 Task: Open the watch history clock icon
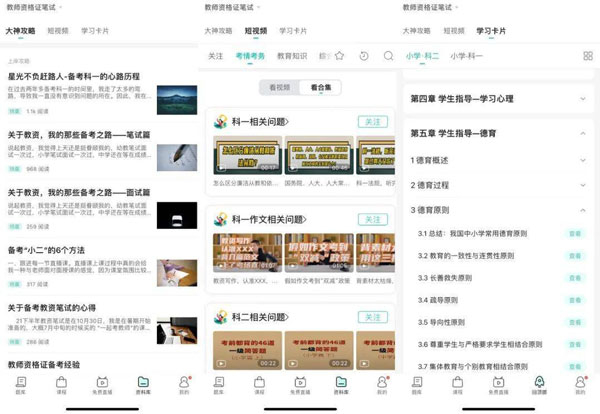tap(364, 56)
